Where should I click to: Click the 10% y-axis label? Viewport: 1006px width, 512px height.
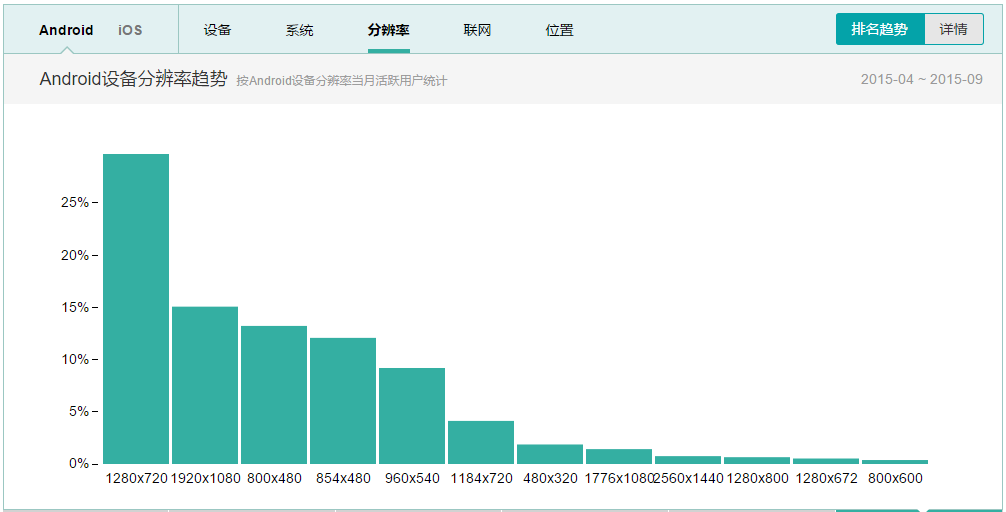tap(74, 359)
